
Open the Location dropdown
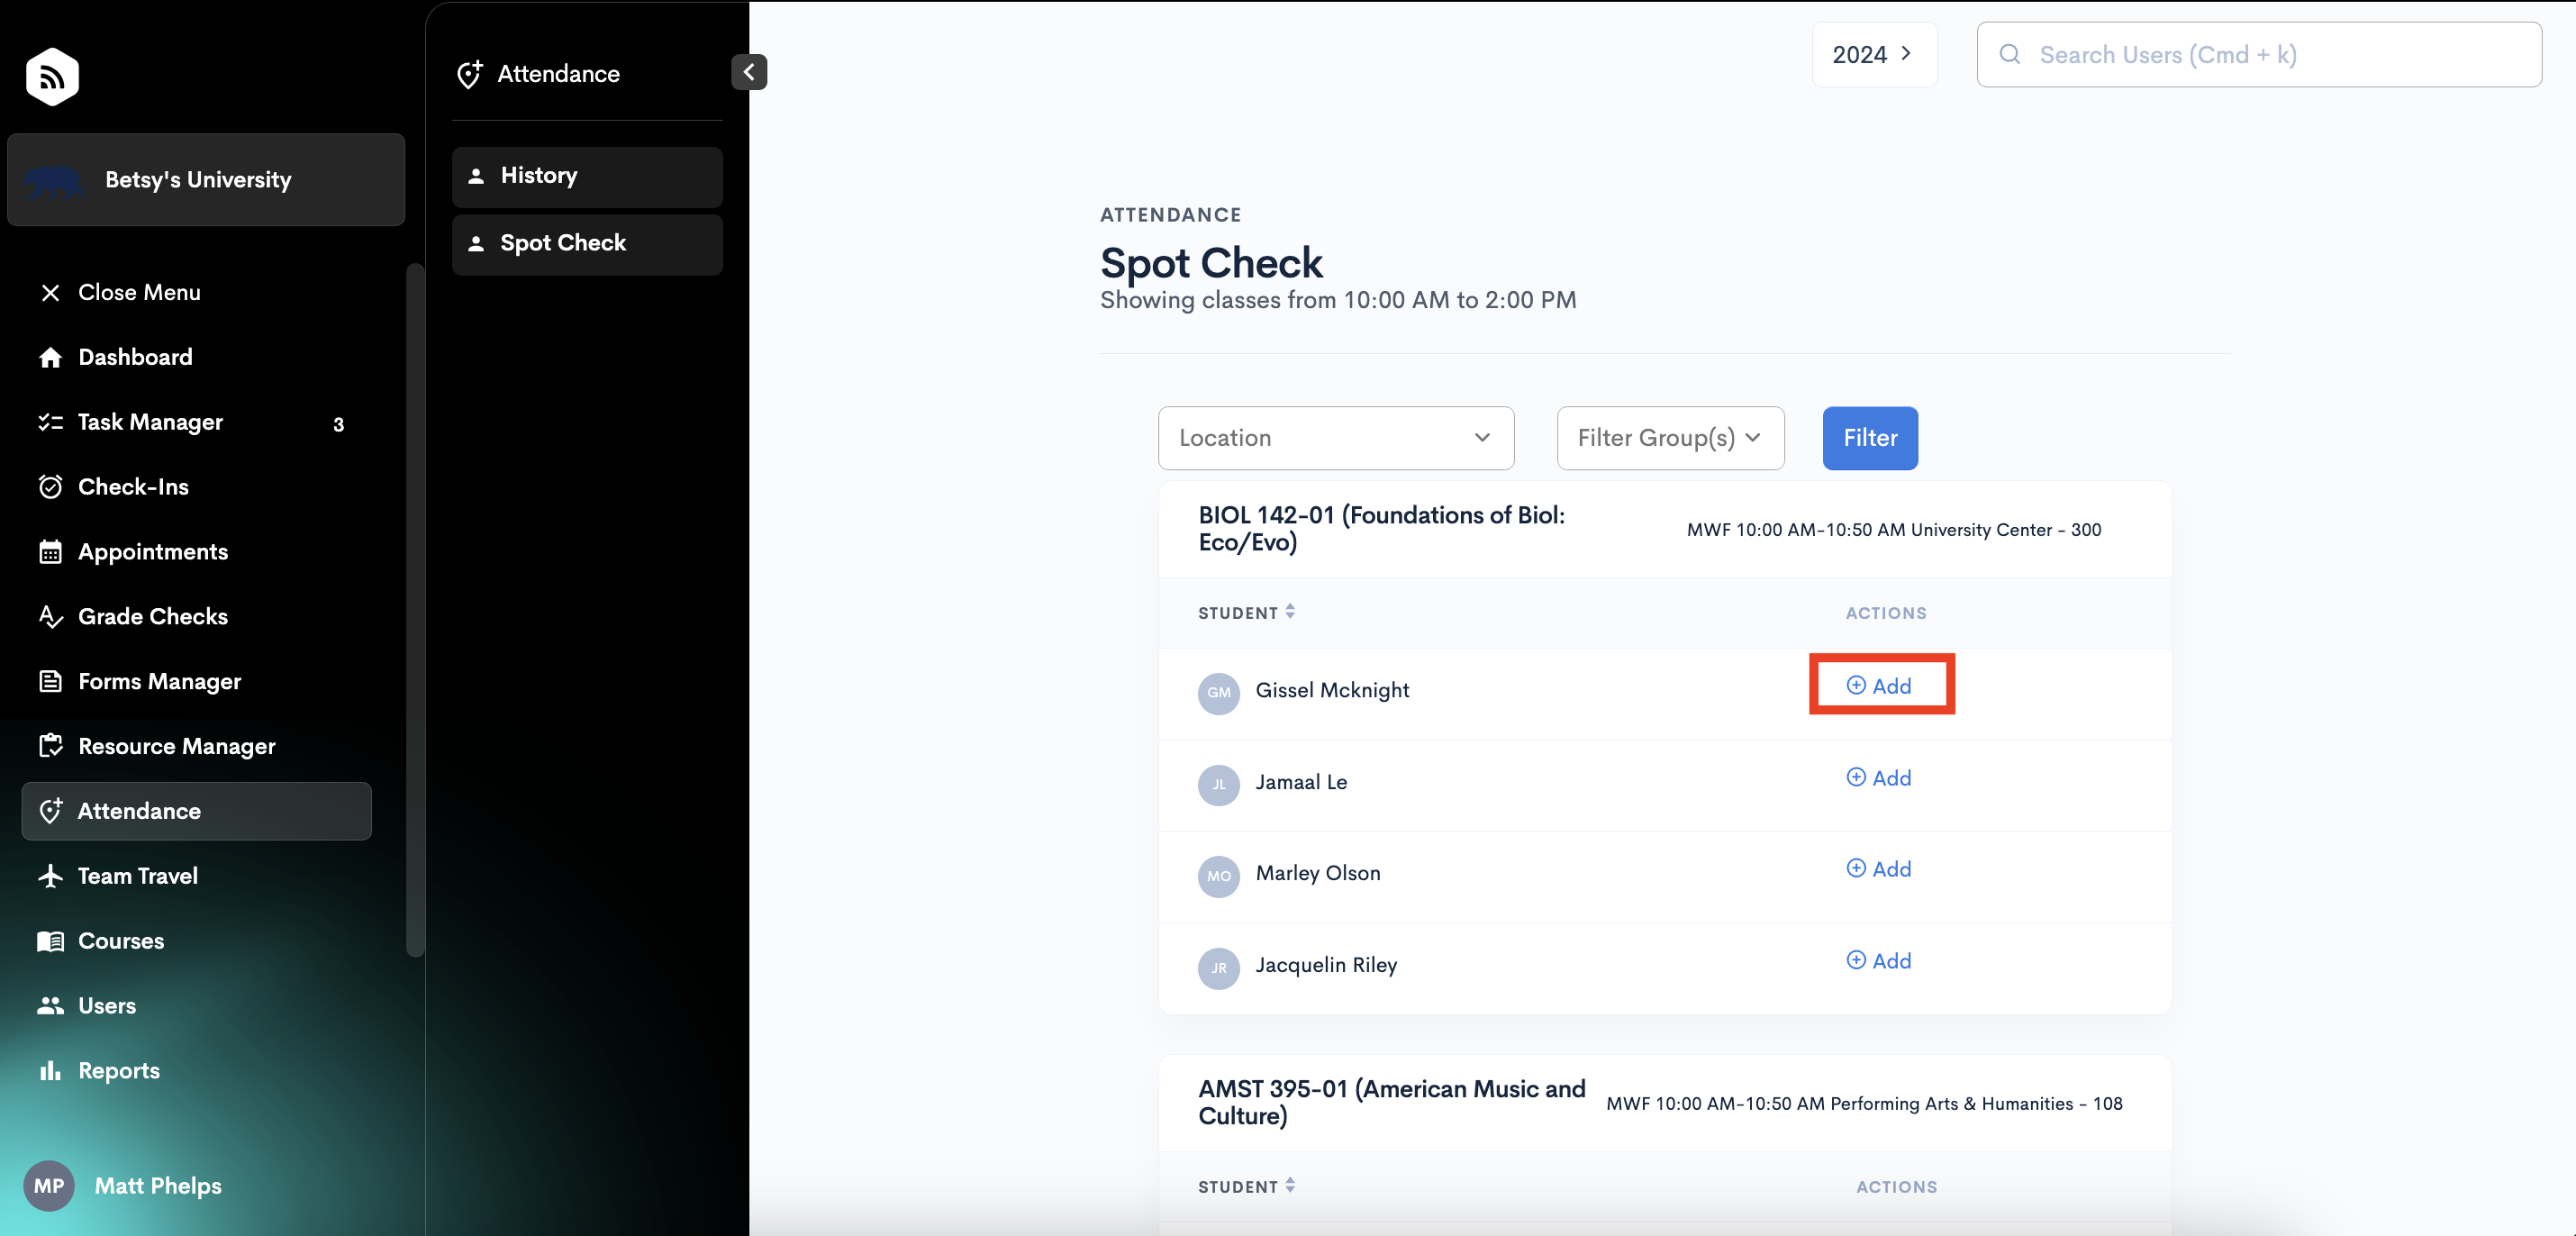[x=1336, y=438]
